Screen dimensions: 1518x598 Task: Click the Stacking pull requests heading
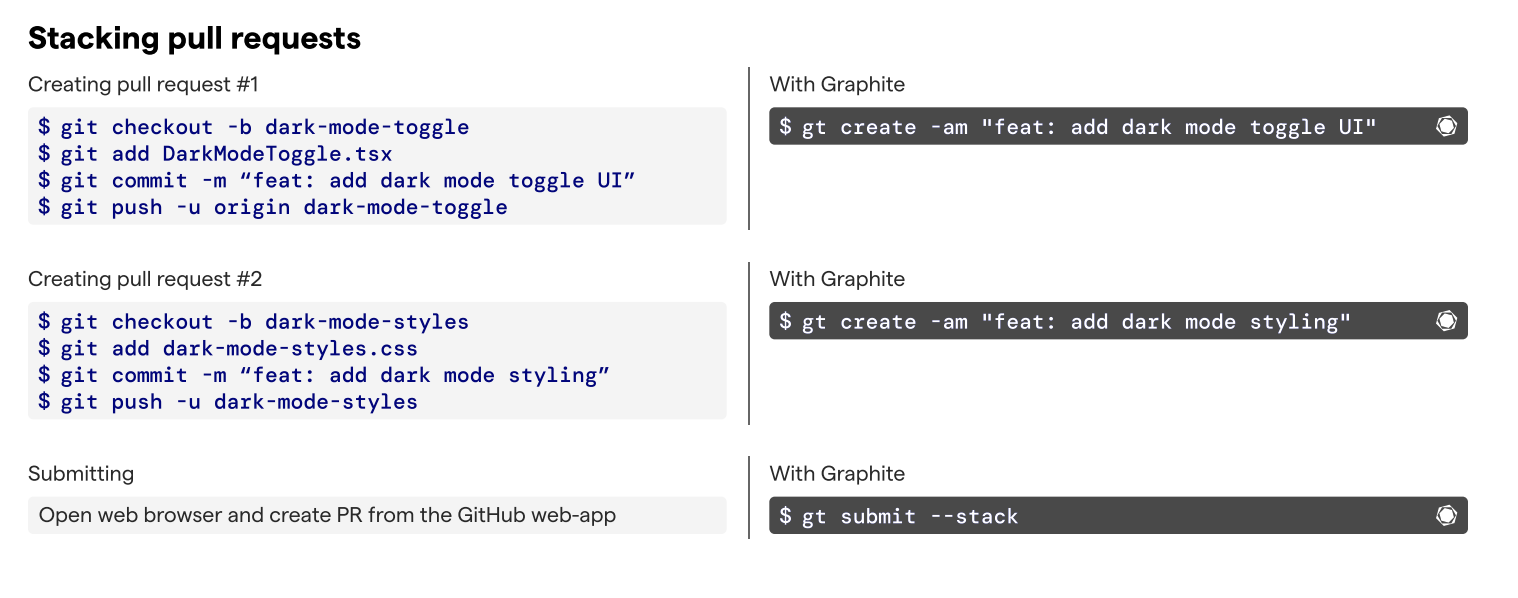(196, 38)
